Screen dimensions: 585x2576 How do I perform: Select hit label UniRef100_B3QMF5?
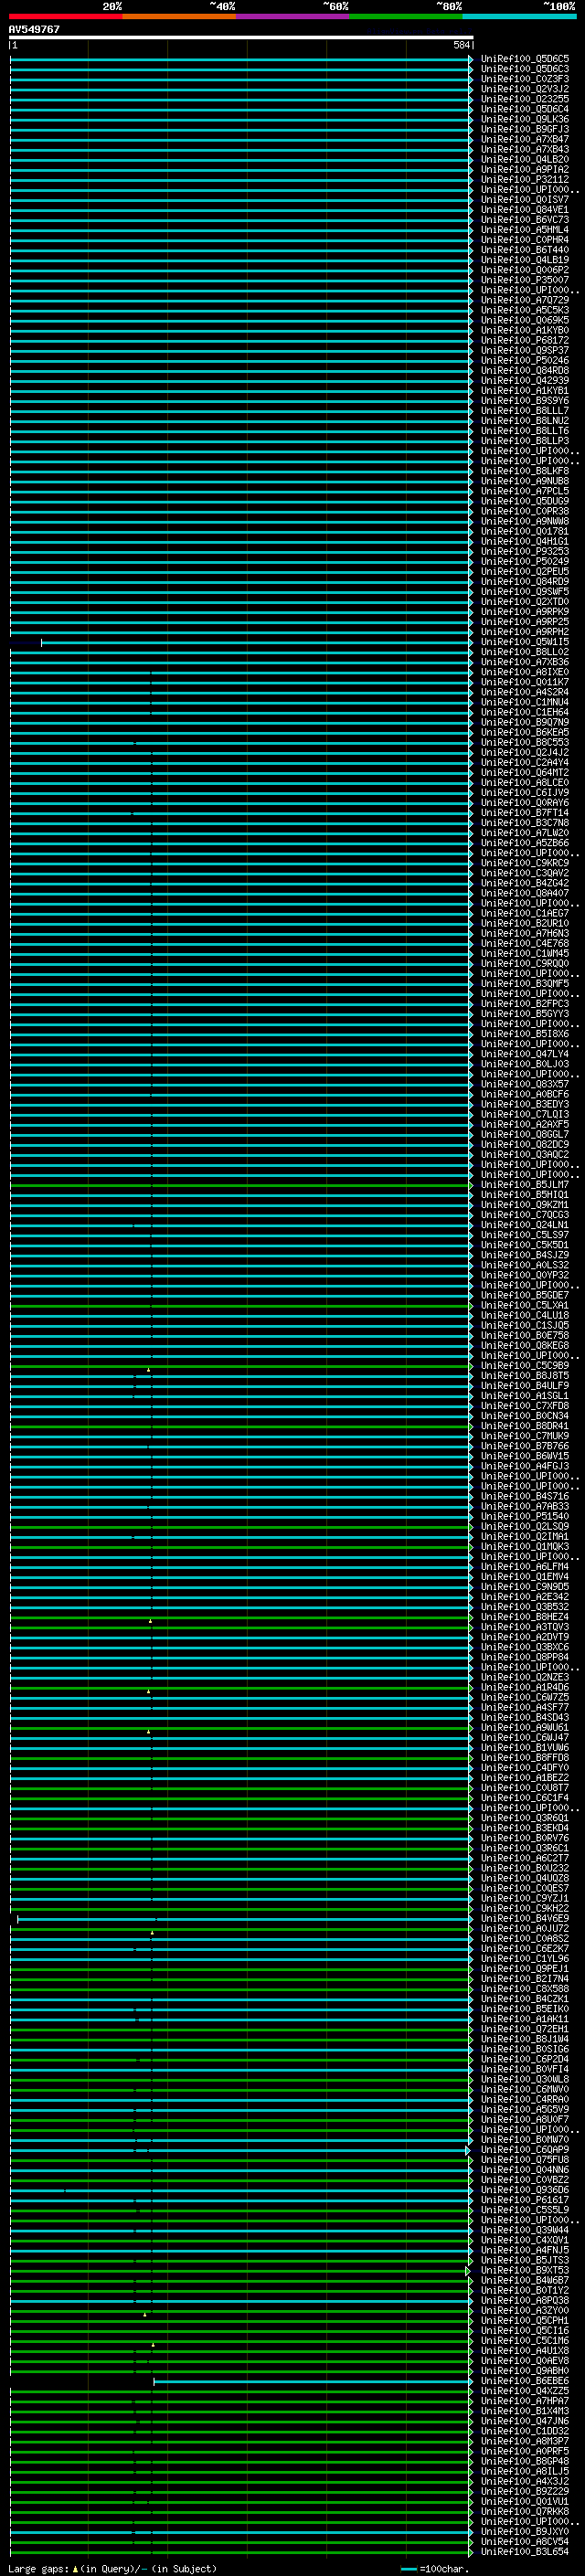[525, 984]
